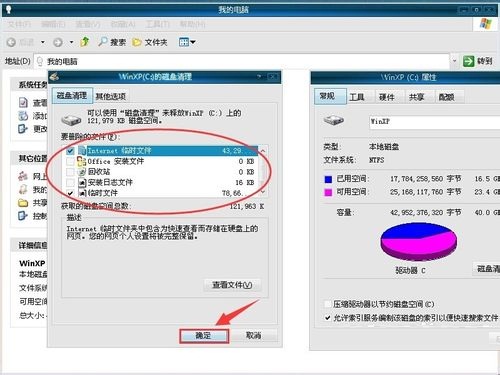This screenshot has width=500, height=375.
Task: Click the magenta 可用空间 color swatch
Action: click(328, 192)
